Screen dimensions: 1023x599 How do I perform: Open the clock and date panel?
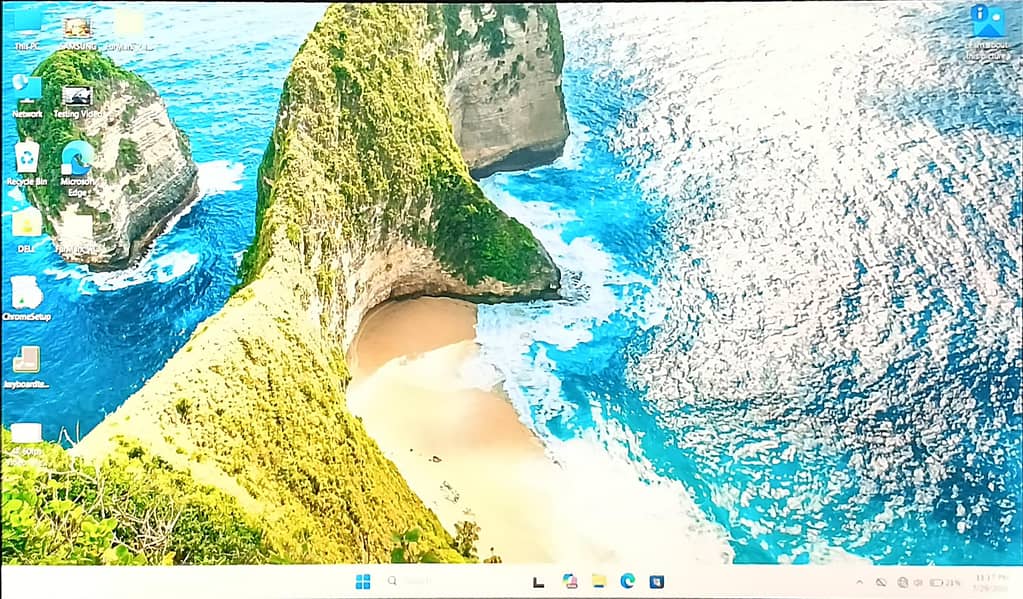point(991,582)
